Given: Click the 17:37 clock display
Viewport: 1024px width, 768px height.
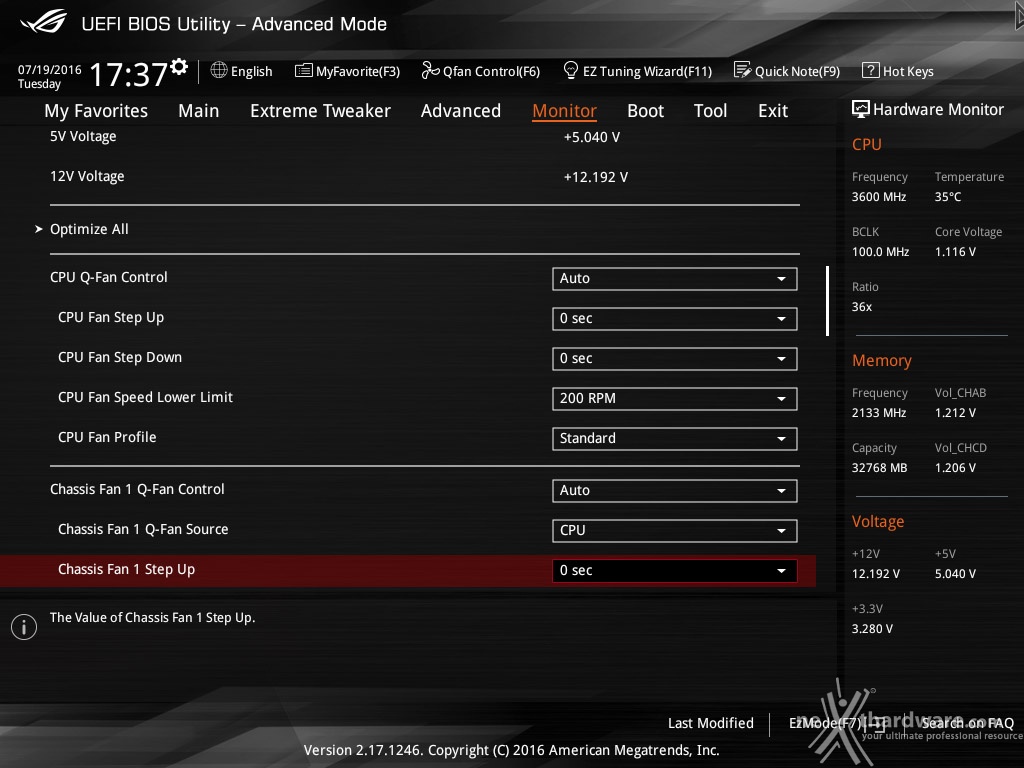Looking at the screenshot, I should tap(128, 74).
